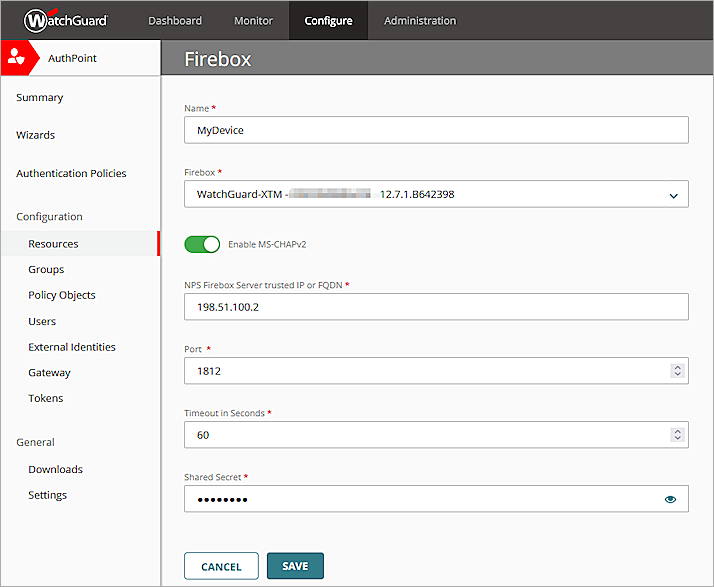The image size is (714, 587).
Task: Show the Shared Secret with eye icon
Action: pyautogui.click(x=670, y=499)
